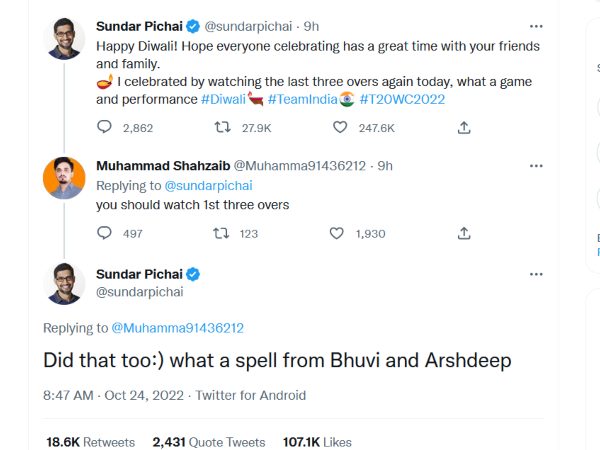This screenshot has height=450, width=600.
Task: Open more options on Muhammad Shahzaib's reply
Action: (x=537, y=165)
